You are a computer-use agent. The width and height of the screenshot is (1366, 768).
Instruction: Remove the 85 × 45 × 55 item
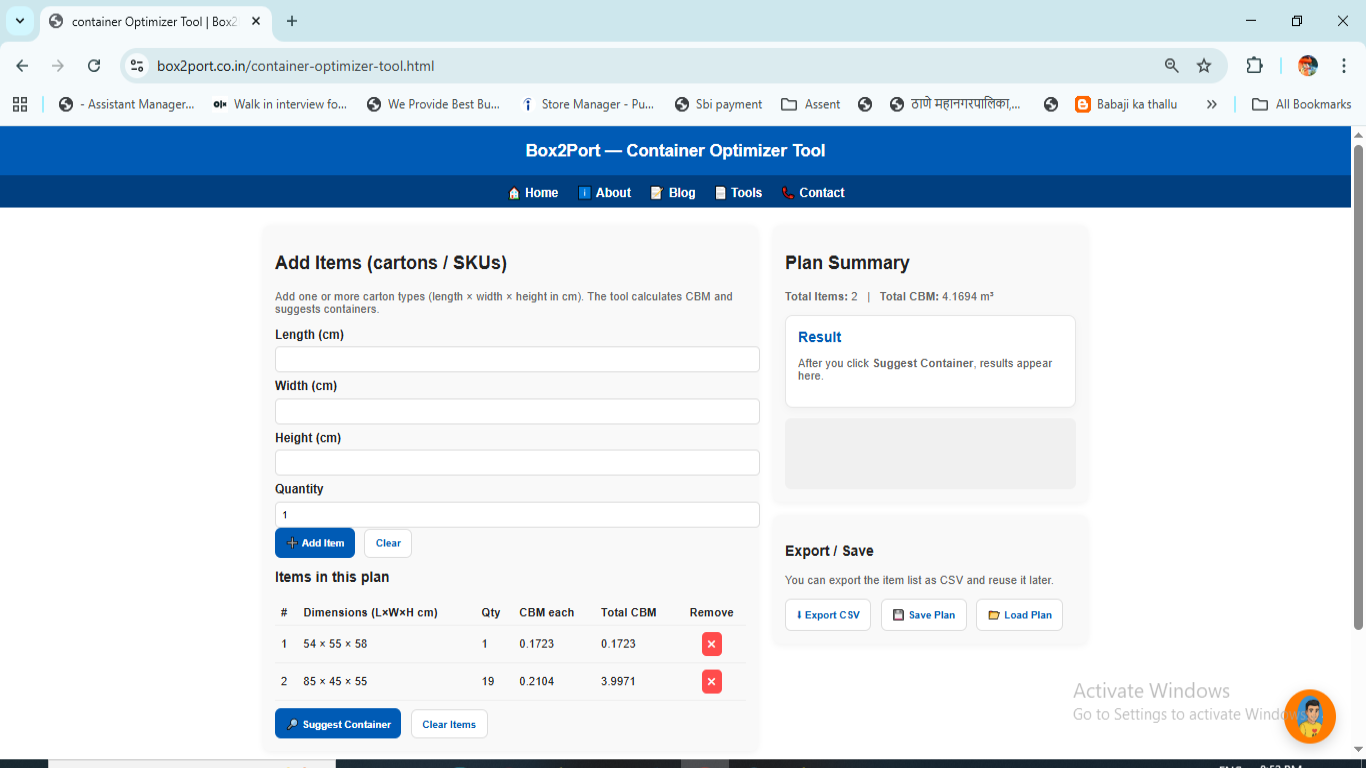pyautogui.click(x=712, y=682)
